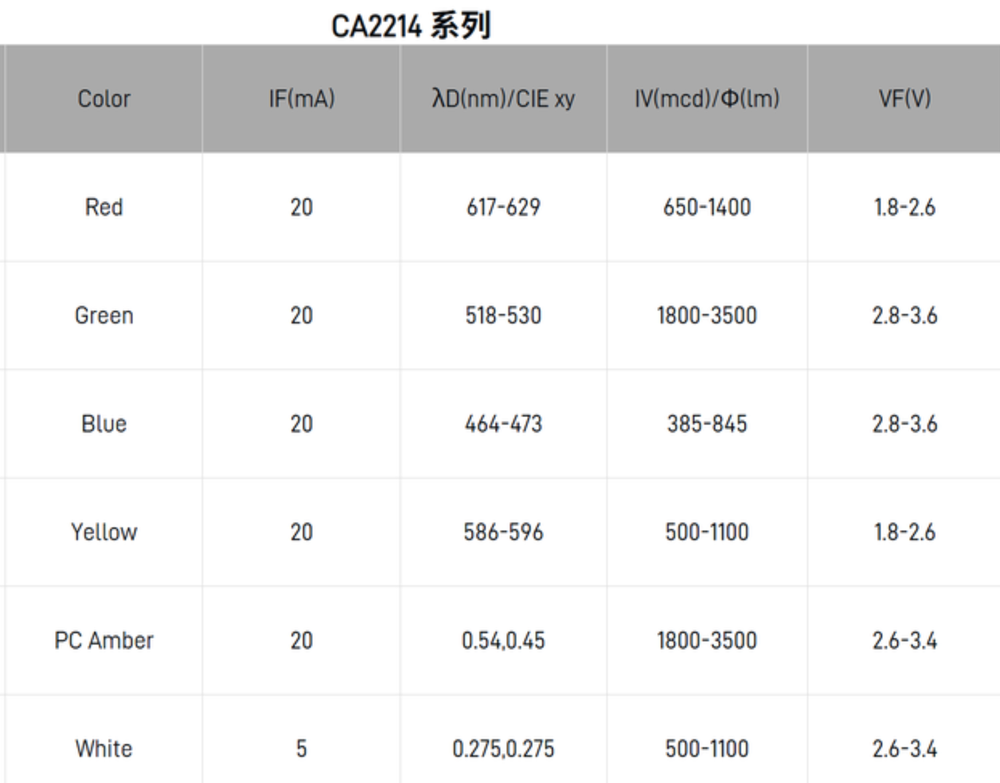Select the 0.275,0.275 CIE coordinate cell
Image resolution: width=1000 pixels, height=783 pixels.
click(503, 748)
